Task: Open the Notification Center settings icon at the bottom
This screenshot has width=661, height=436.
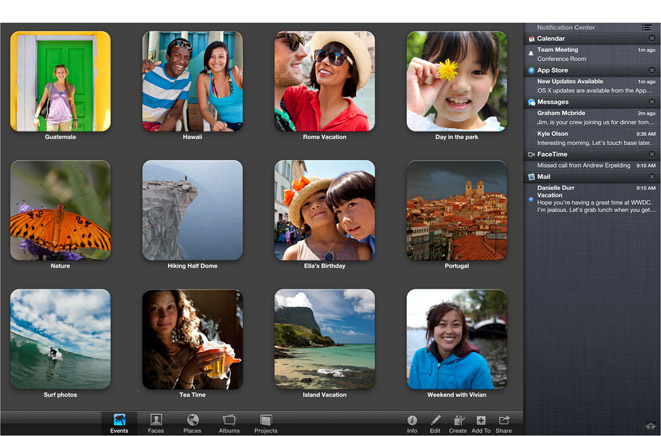Action: tap(649, 427)
